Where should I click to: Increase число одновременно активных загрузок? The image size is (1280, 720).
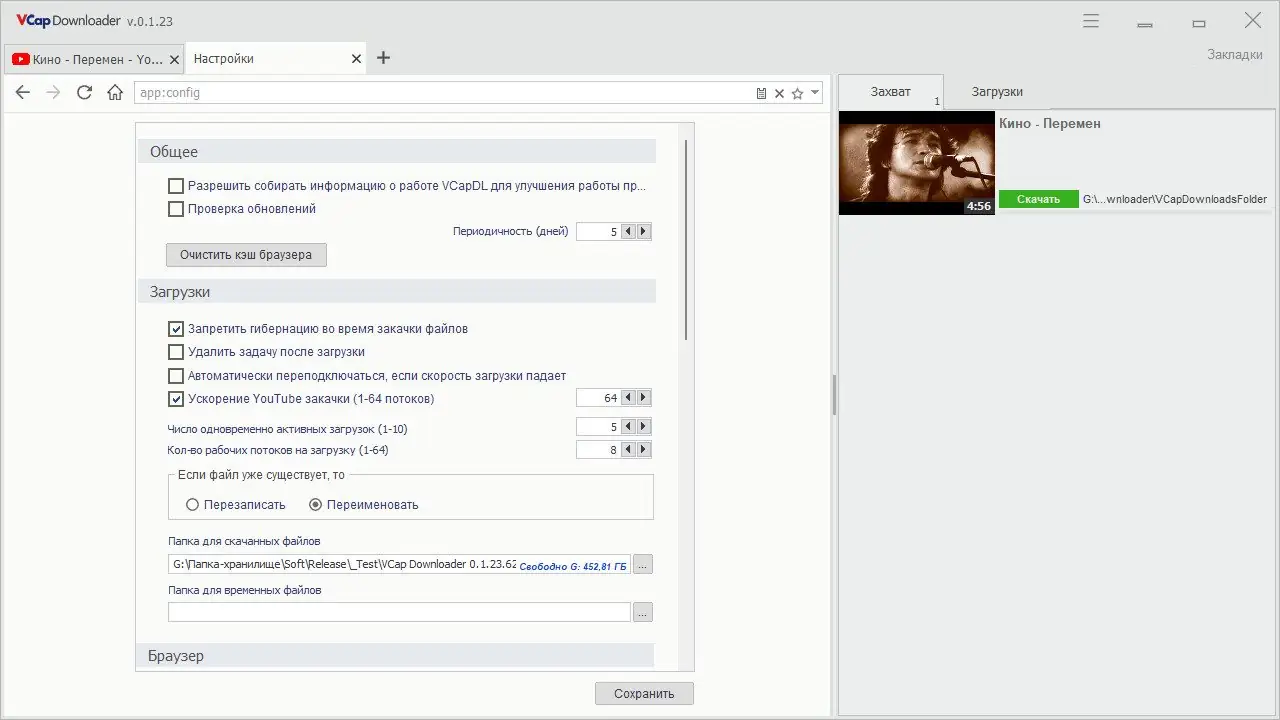643,427
